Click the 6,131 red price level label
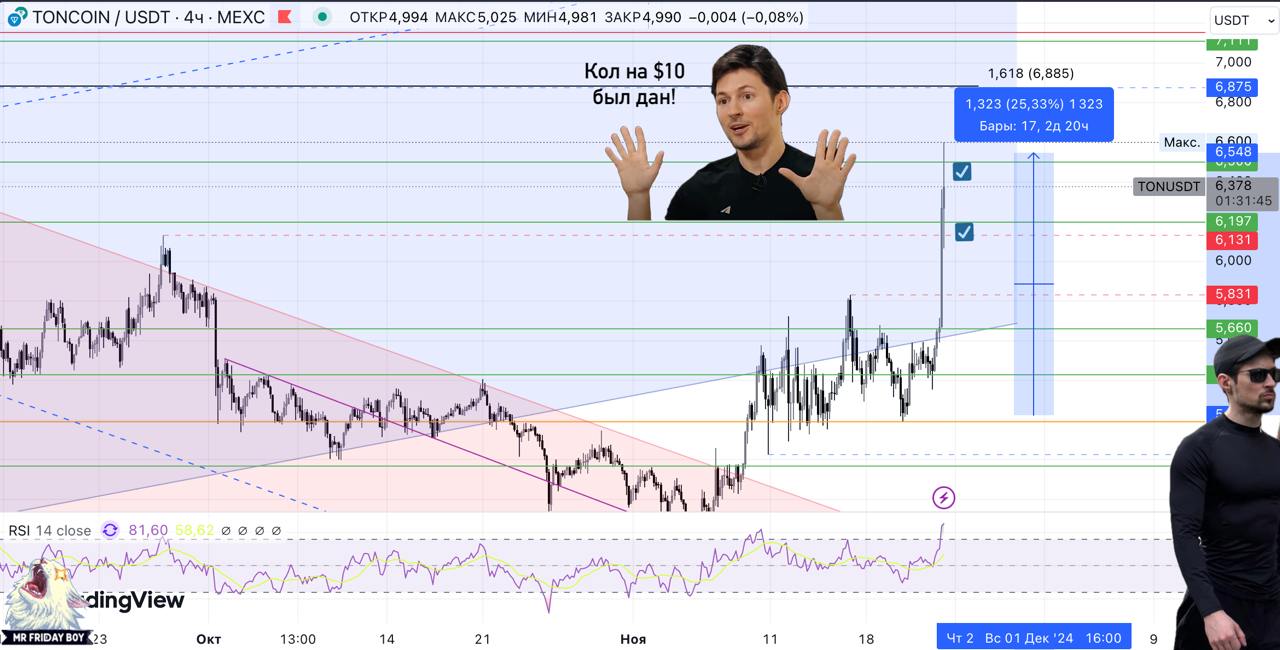Viewport: 1280px width, 650px height. [1233, 240]
